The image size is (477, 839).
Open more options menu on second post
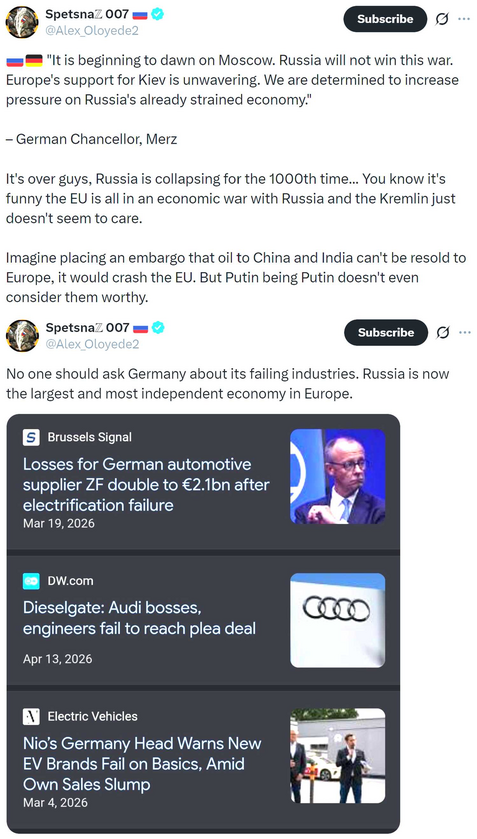tap(464, 333)
